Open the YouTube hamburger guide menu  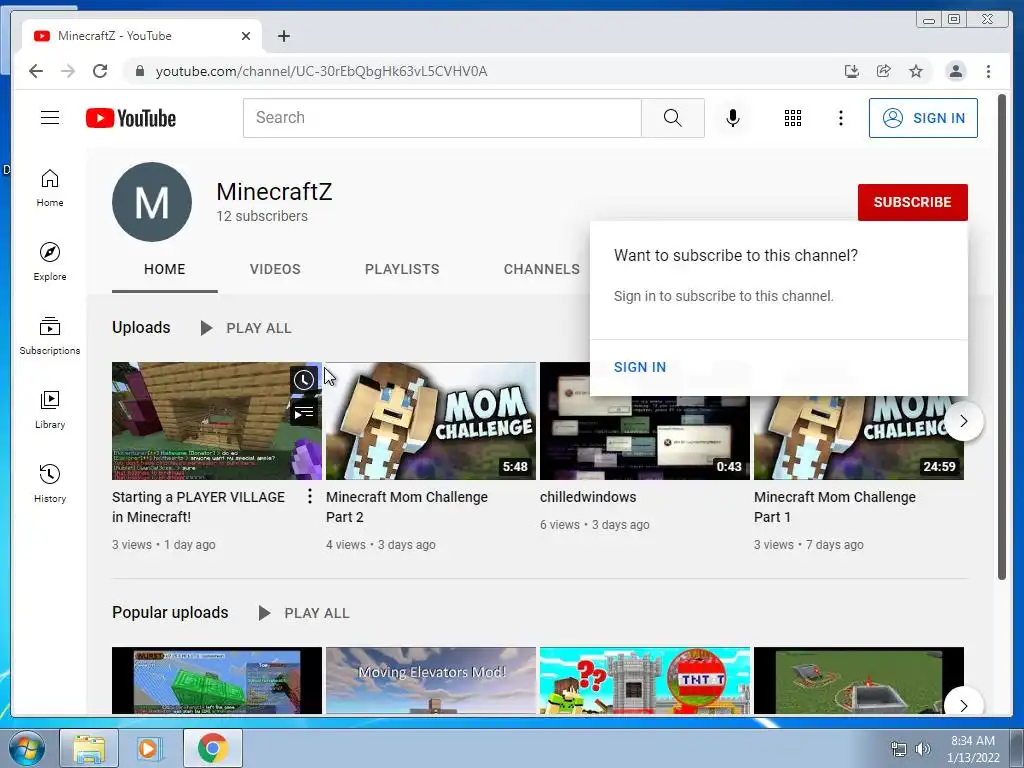tap(50, 118)
